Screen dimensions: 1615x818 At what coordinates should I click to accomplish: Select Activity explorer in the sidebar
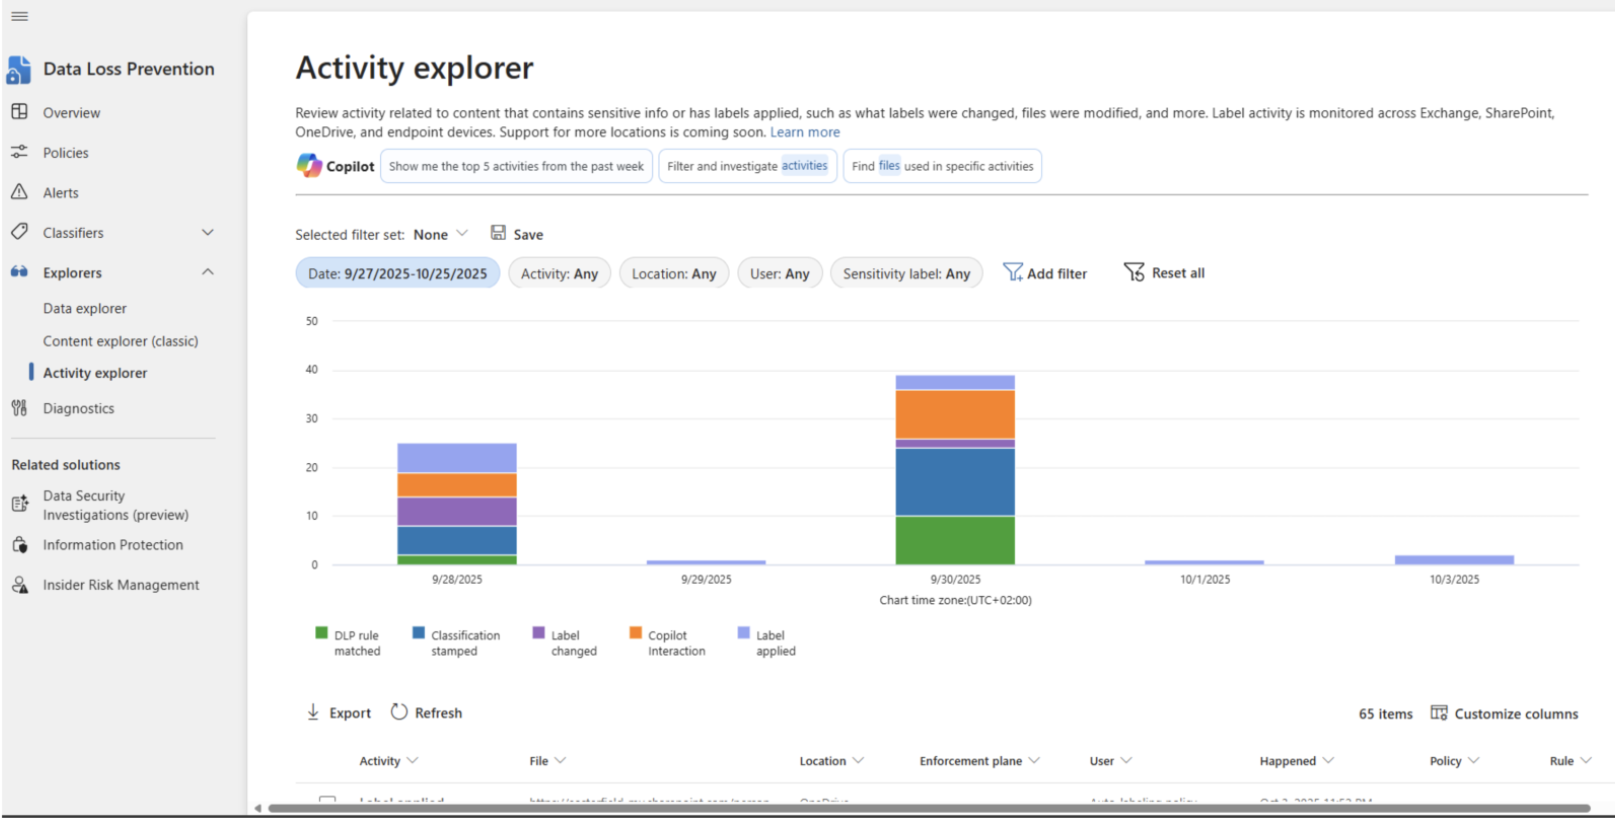(x=95, y=373)
